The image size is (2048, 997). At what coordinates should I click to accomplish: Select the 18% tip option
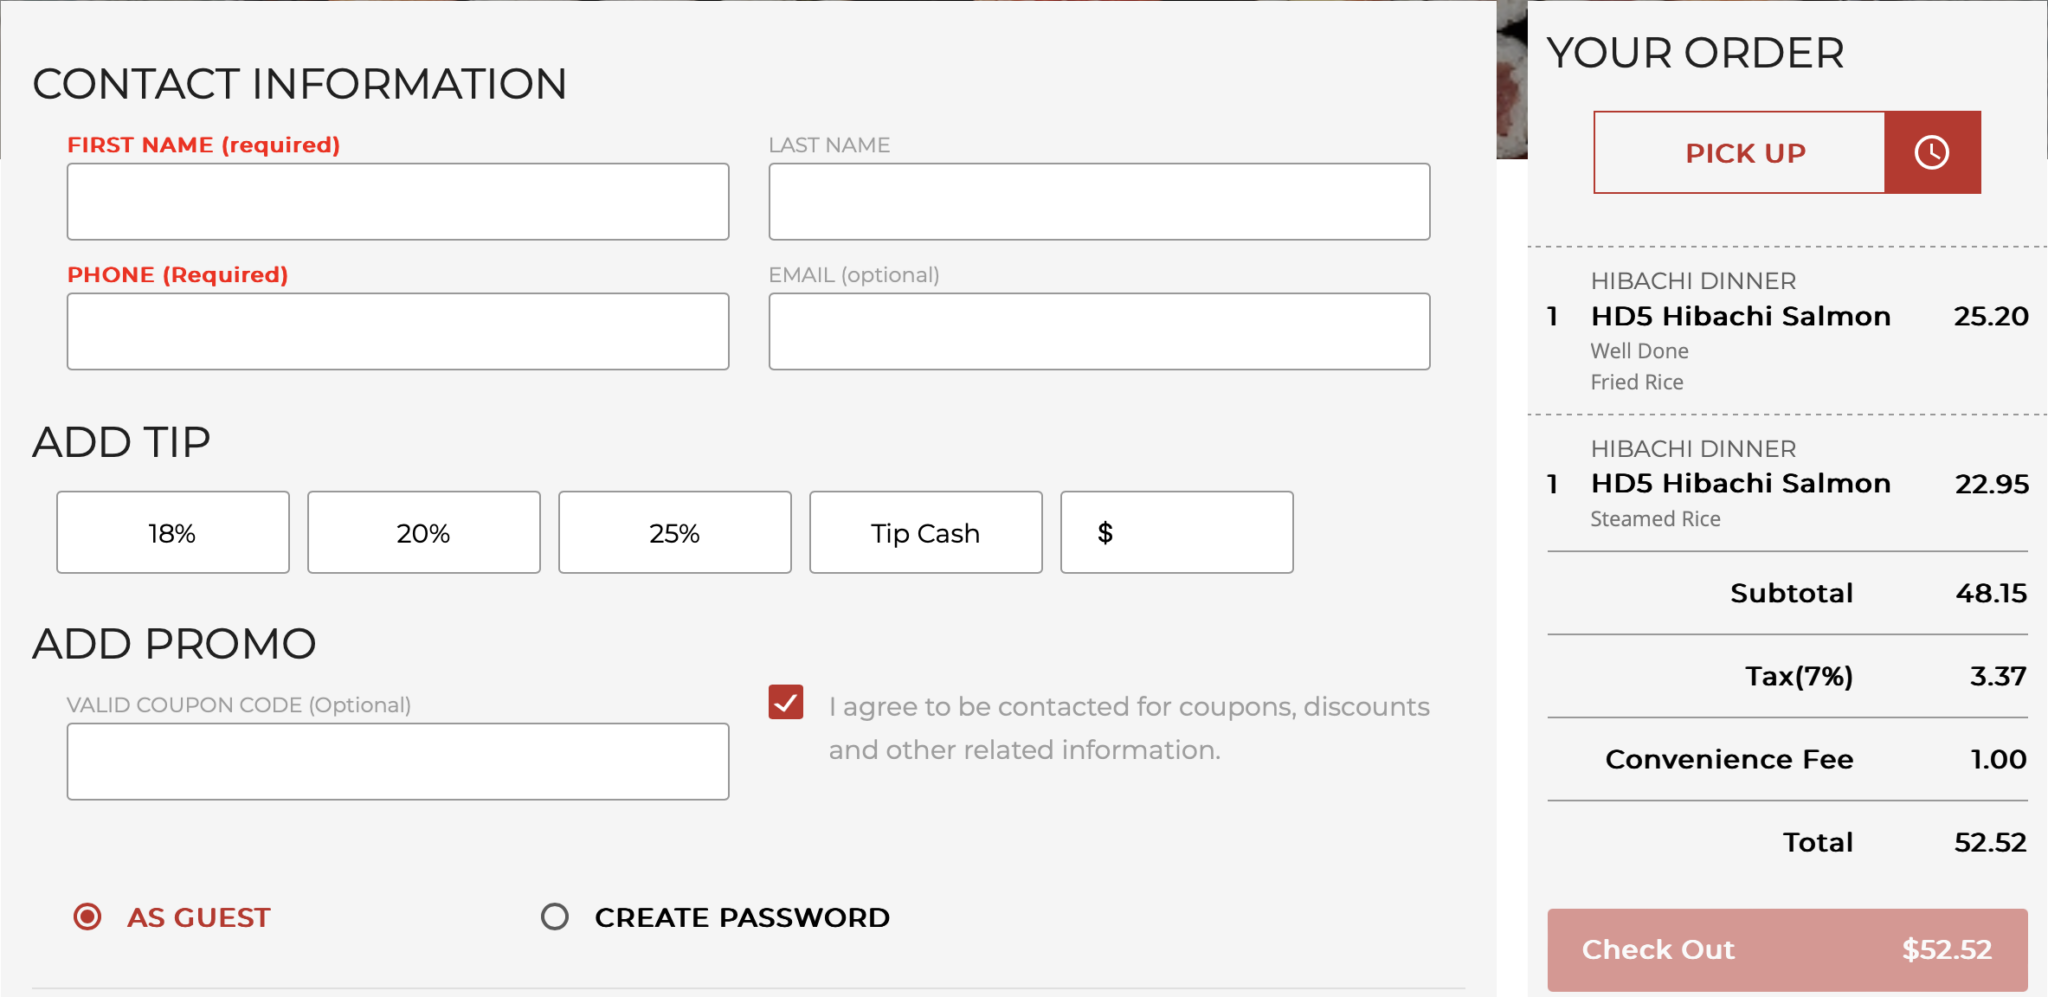pos(173,533)
